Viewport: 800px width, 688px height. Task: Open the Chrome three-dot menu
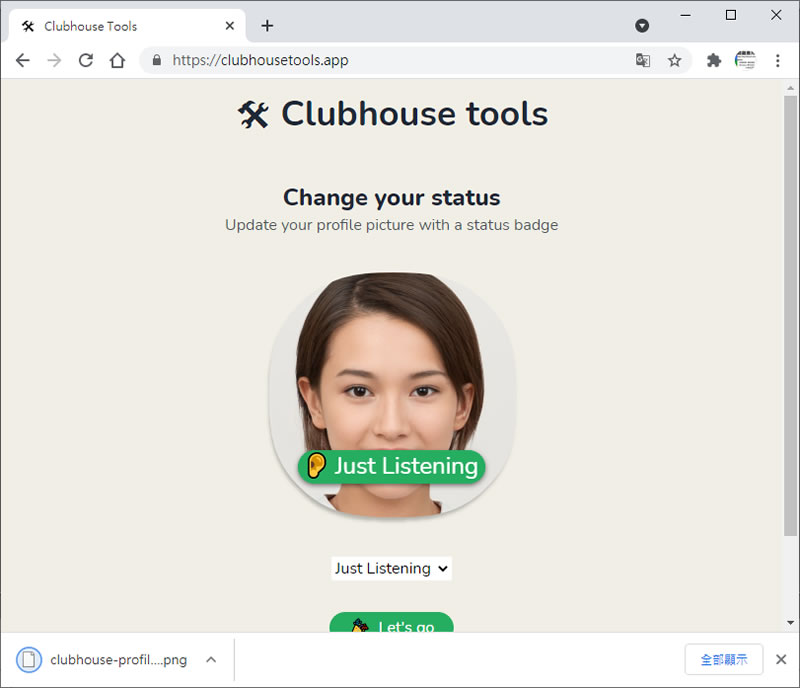[778, 60]
